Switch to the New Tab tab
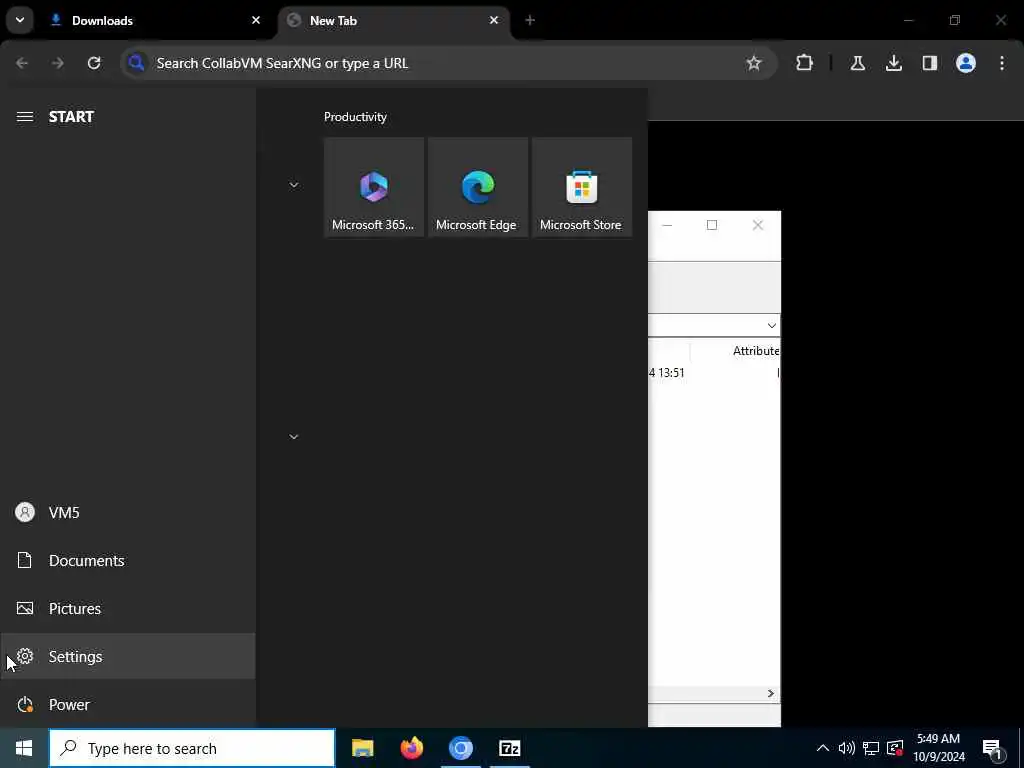The height and width of the screenshot is (768, 1024). pos(395,21)
